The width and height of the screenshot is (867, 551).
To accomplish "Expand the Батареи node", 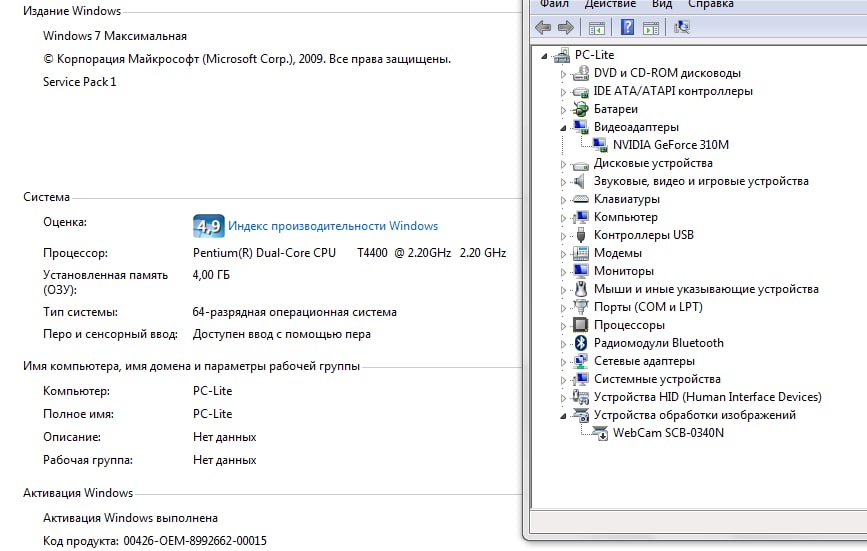I will (x=563, y=110).
